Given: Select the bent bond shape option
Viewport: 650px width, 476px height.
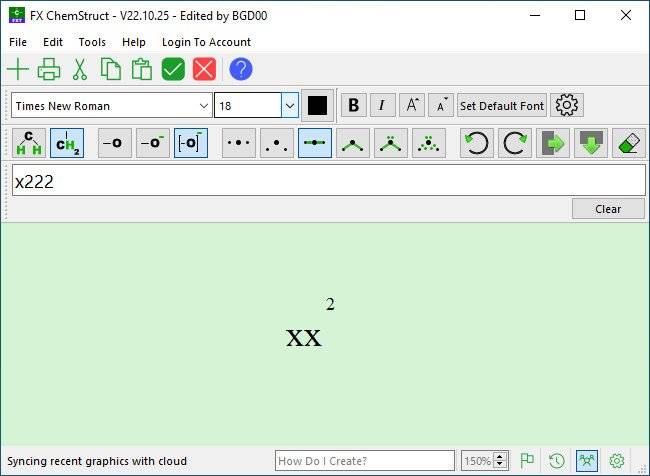Looking at the screenshot, I should [353, 143].
